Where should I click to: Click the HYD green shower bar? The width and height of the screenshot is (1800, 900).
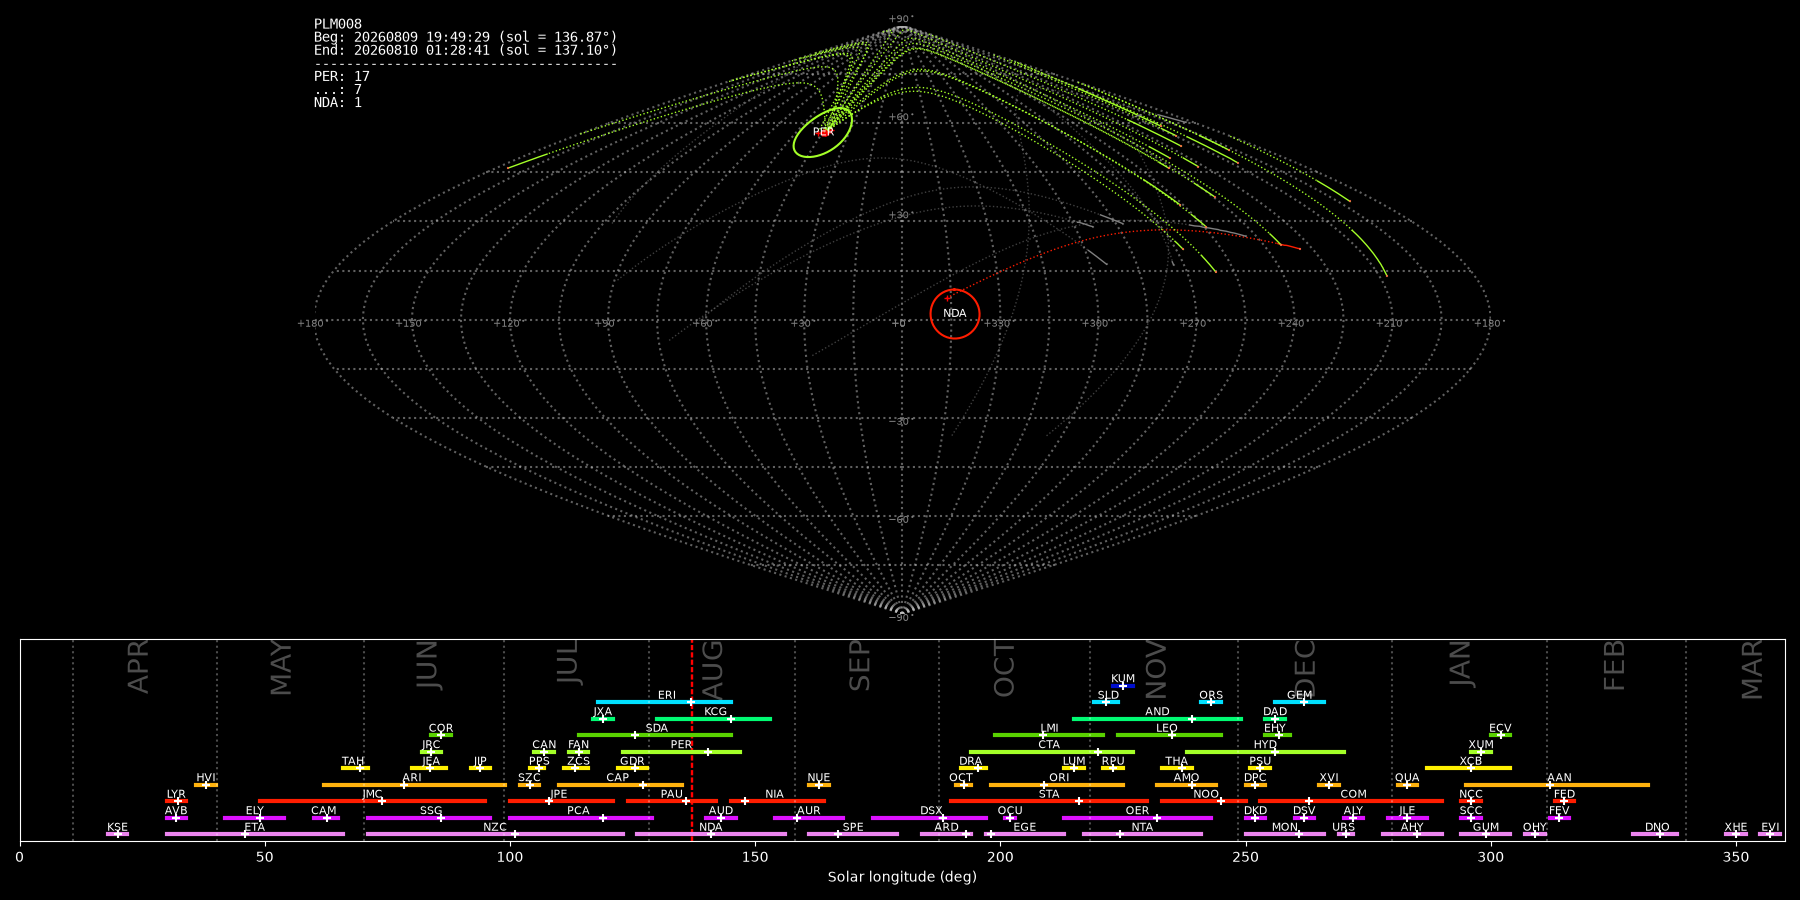[1265, 752]
